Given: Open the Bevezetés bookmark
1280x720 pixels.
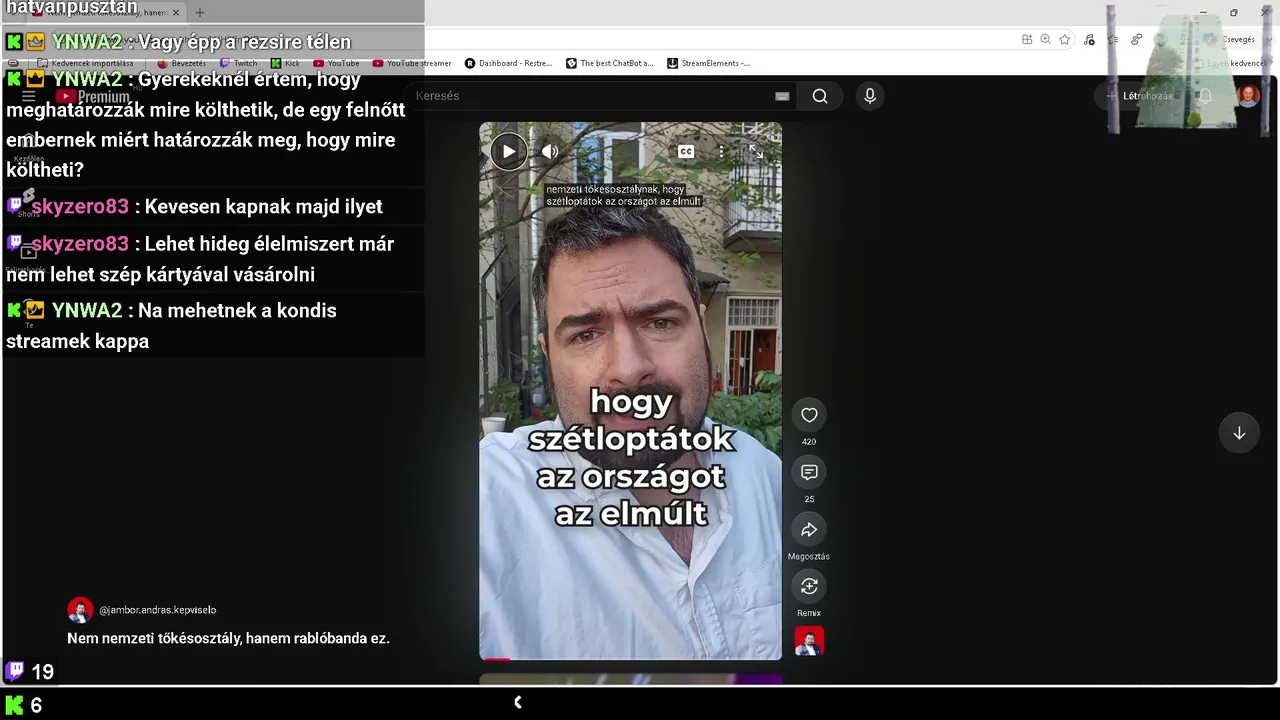Looking at the screenshot, I should (181, 63).
